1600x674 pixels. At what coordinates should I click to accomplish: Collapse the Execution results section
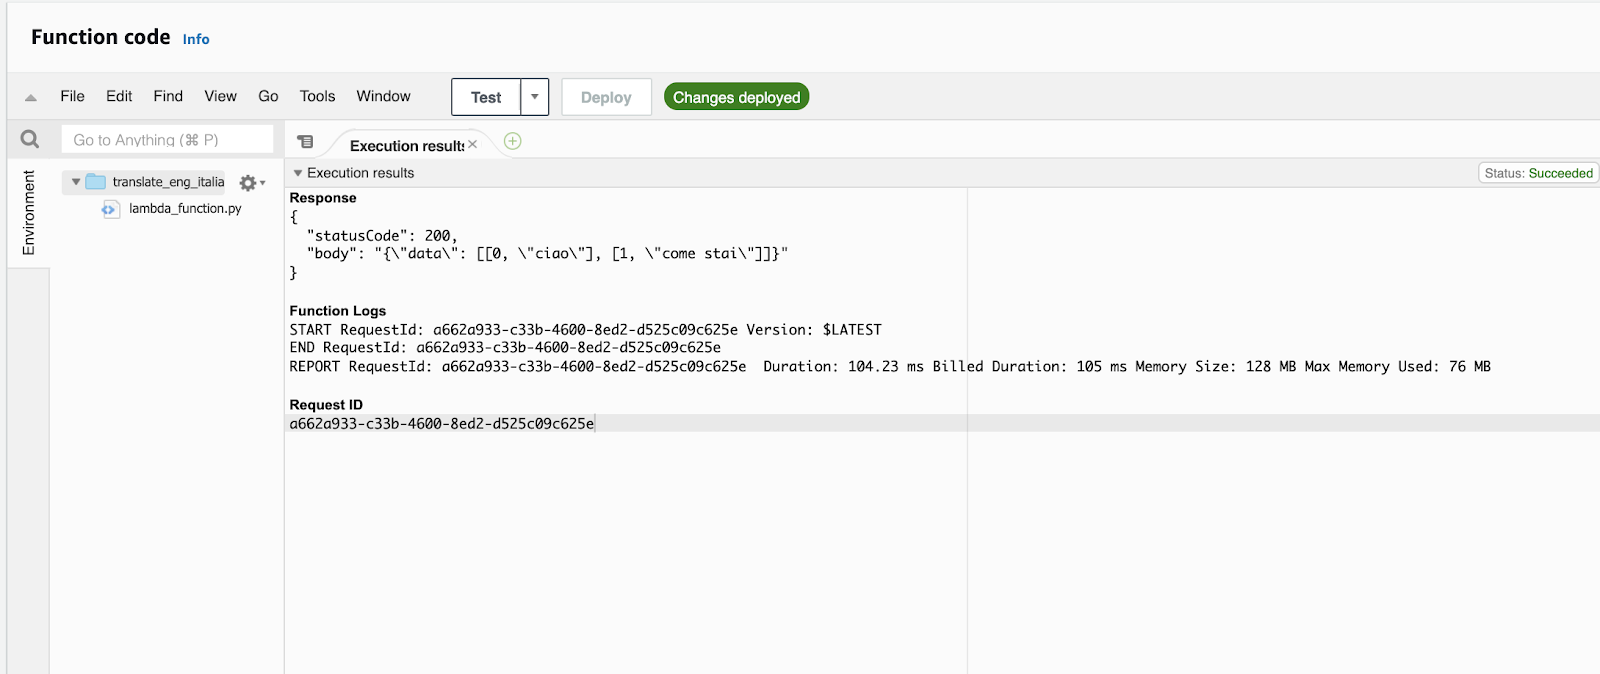point(298,173)
